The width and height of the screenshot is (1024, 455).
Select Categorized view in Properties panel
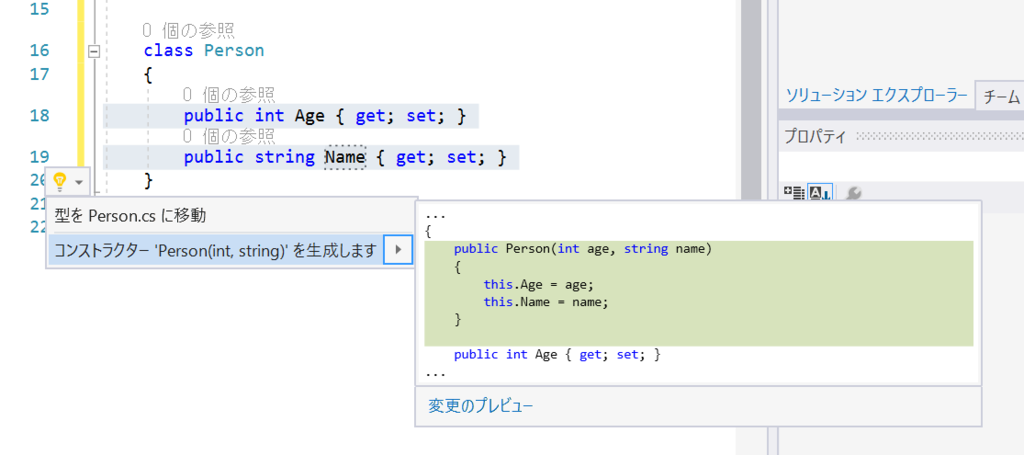click(793, 193)
